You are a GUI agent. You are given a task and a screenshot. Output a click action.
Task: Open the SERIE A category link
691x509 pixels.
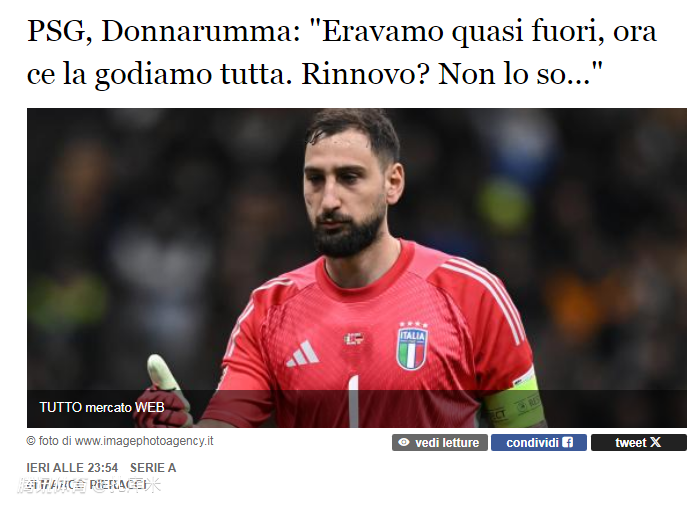[x=153, y=468]
